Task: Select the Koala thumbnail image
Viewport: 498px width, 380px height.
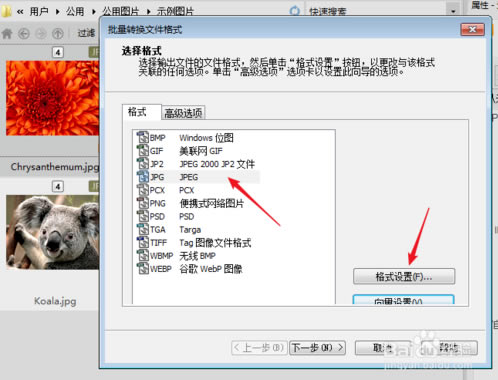Action: tap(53, 232)
